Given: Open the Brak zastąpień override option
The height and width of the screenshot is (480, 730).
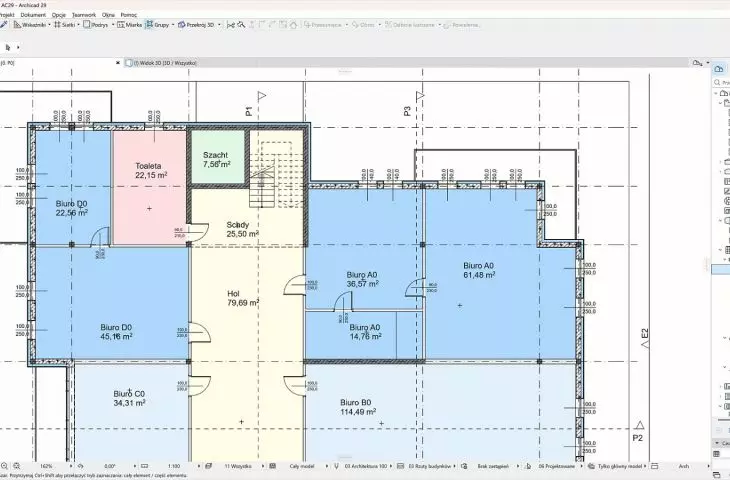Looking at the screenshot, I should tap(493, 466).
